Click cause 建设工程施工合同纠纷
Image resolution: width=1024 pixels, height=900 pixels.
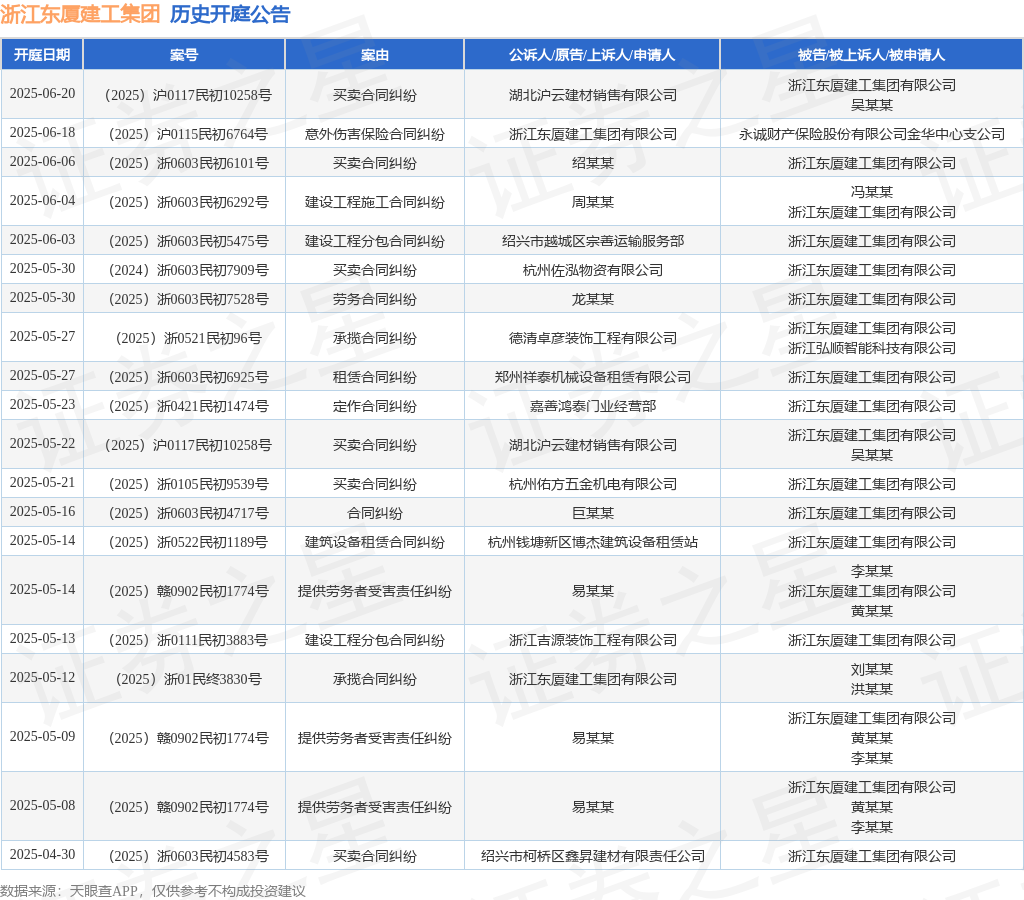(374, 202)
